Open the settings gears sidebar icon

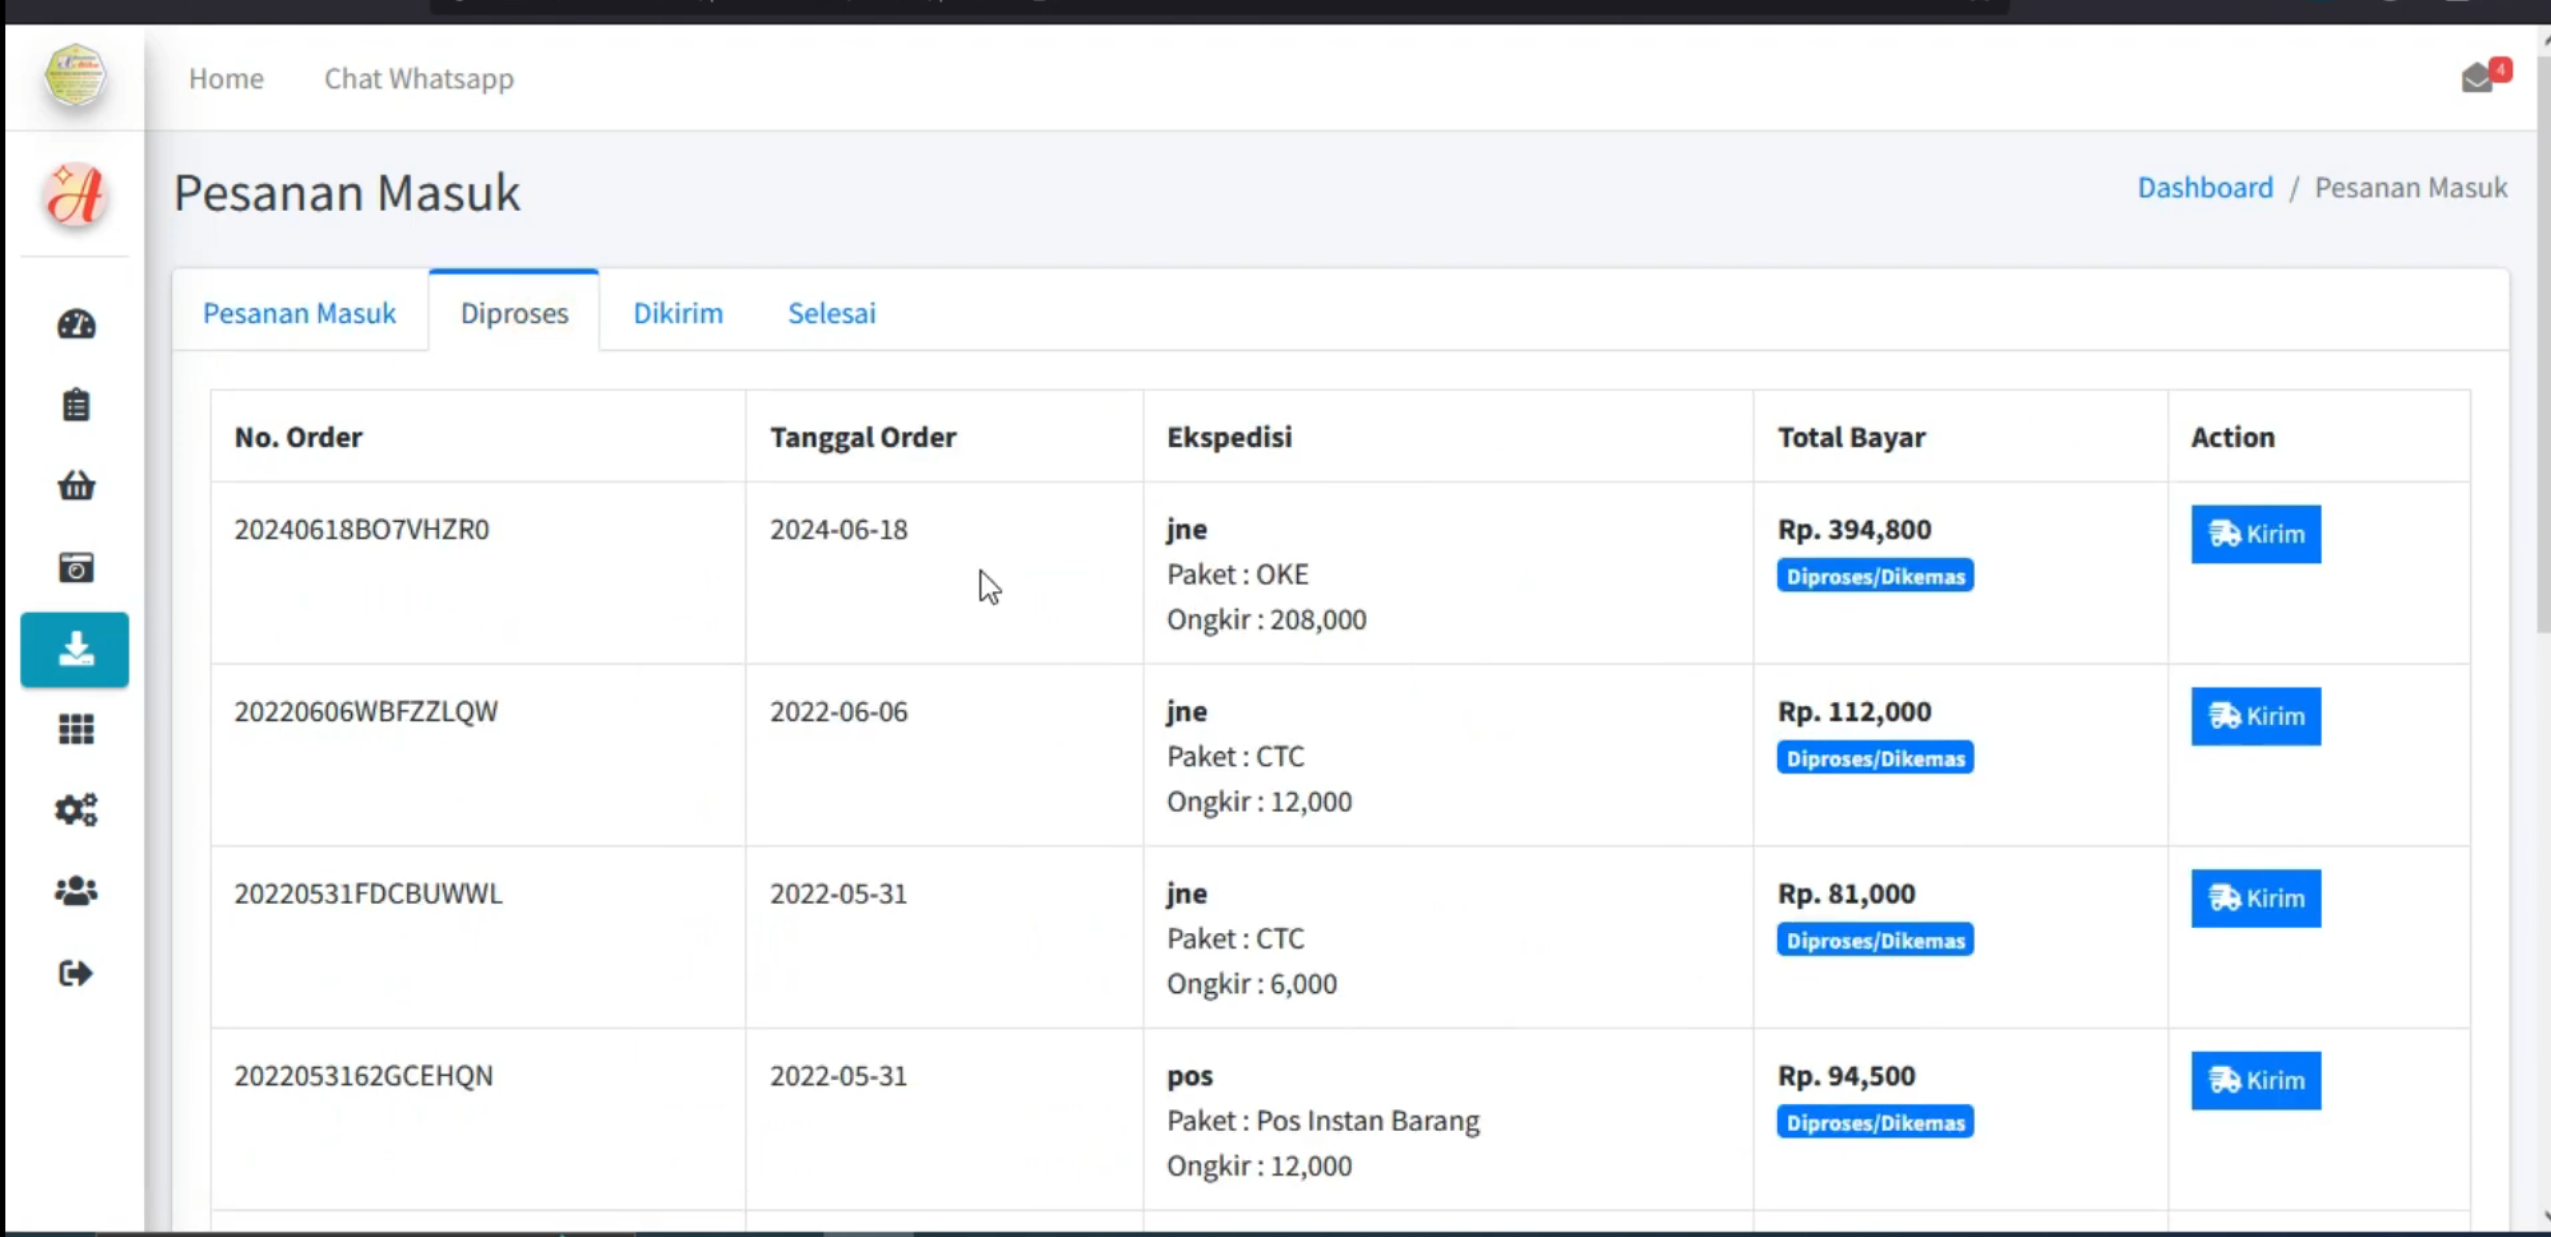pyautogui.click(x=76, y=810)
